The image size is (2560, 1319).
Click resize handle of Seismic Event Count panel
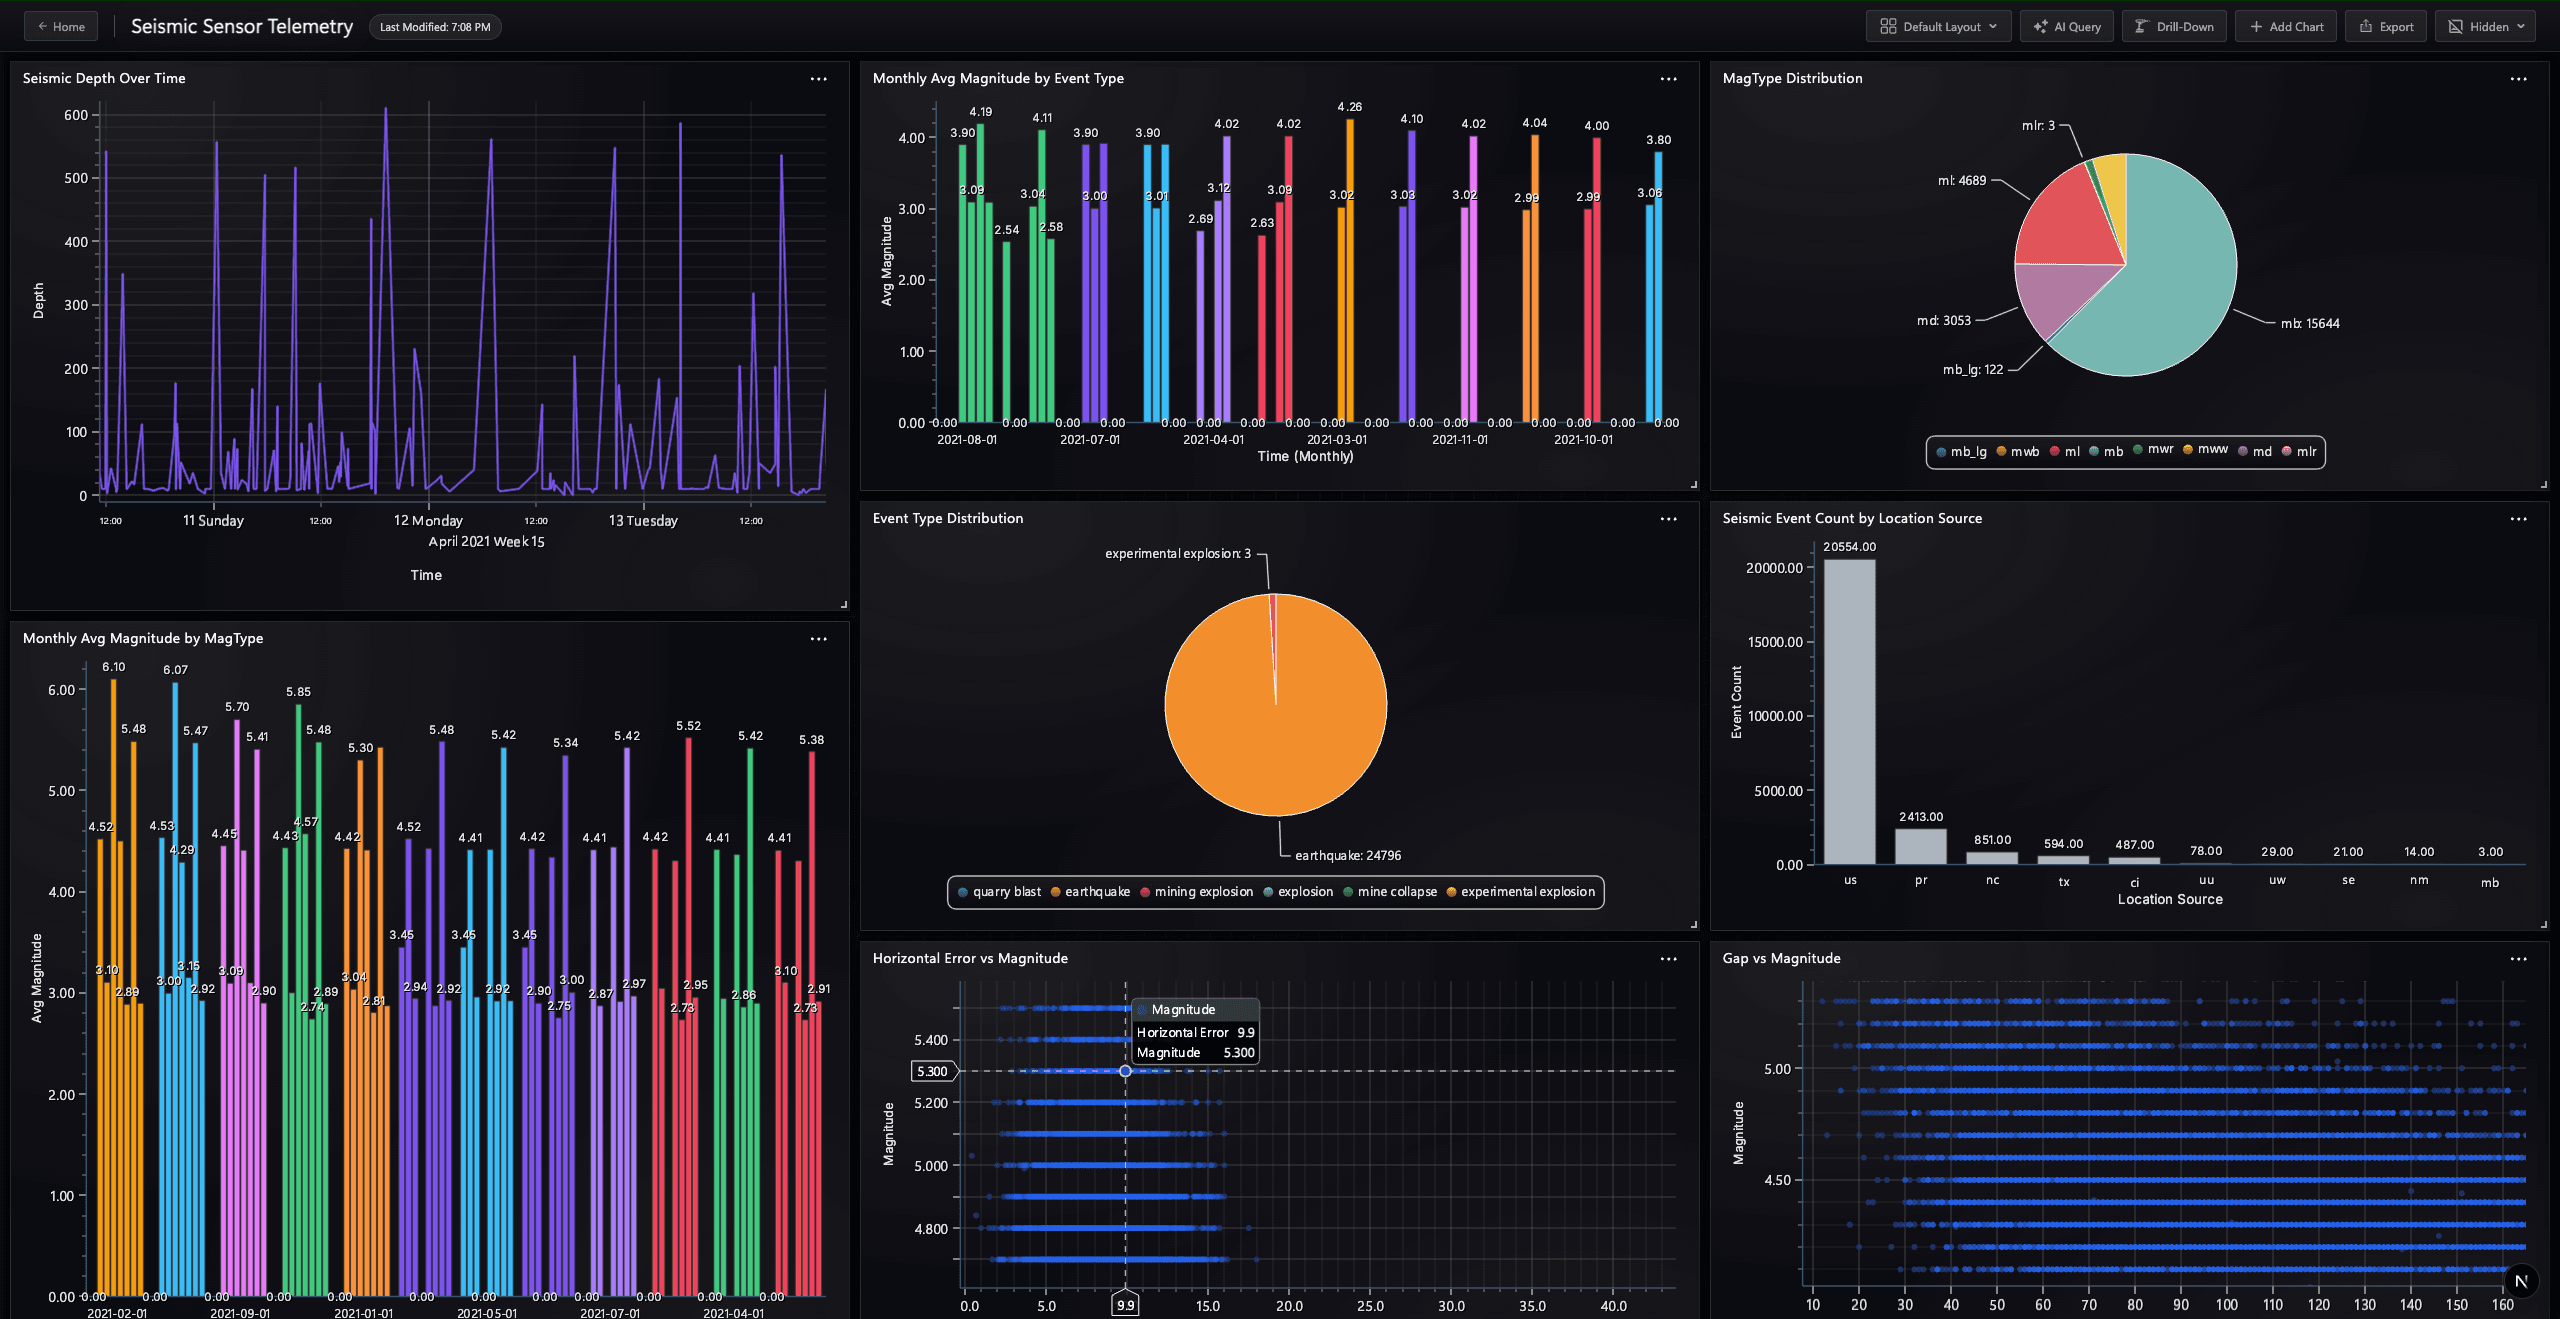click(x=2544, y=924)
